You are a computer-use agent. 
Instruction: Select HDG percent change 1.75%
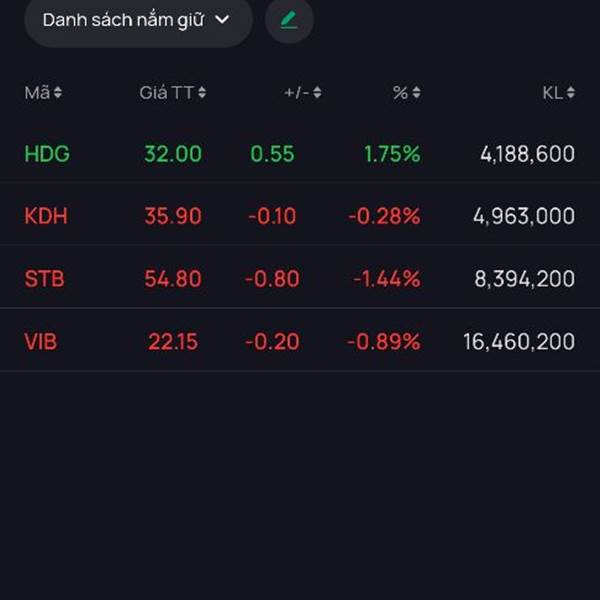tap(392, 154)
